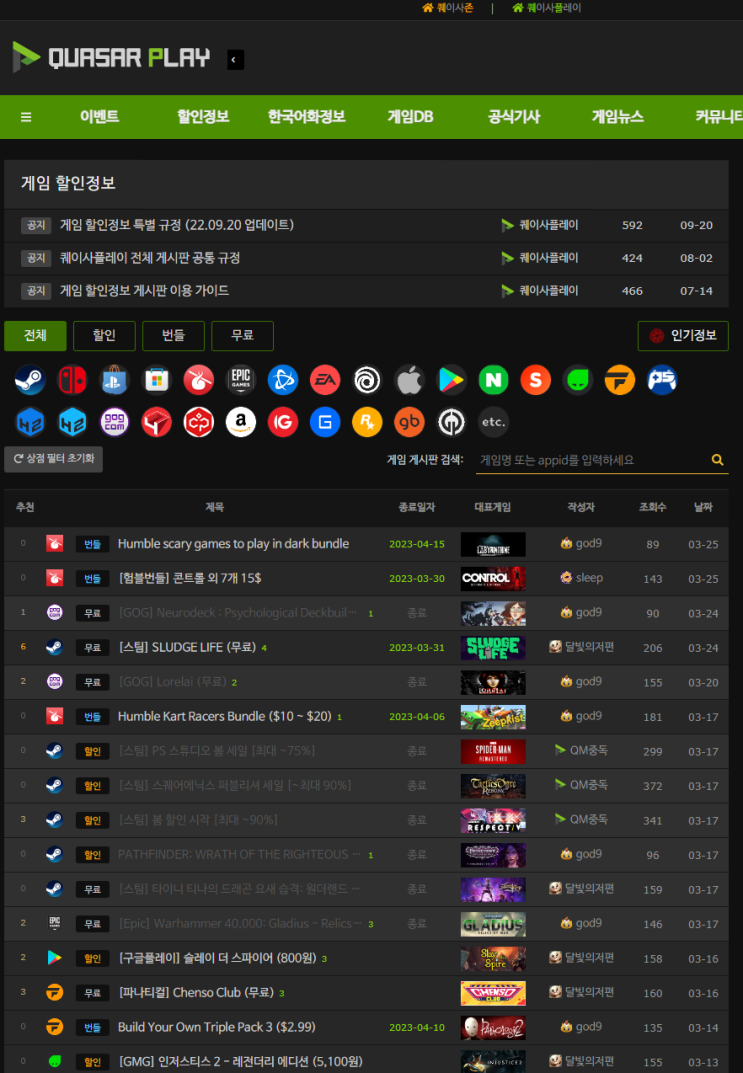This screenshot has width=743, height=1073.
Task: Sort by 조회수 column header
Action: pos(652,507)
